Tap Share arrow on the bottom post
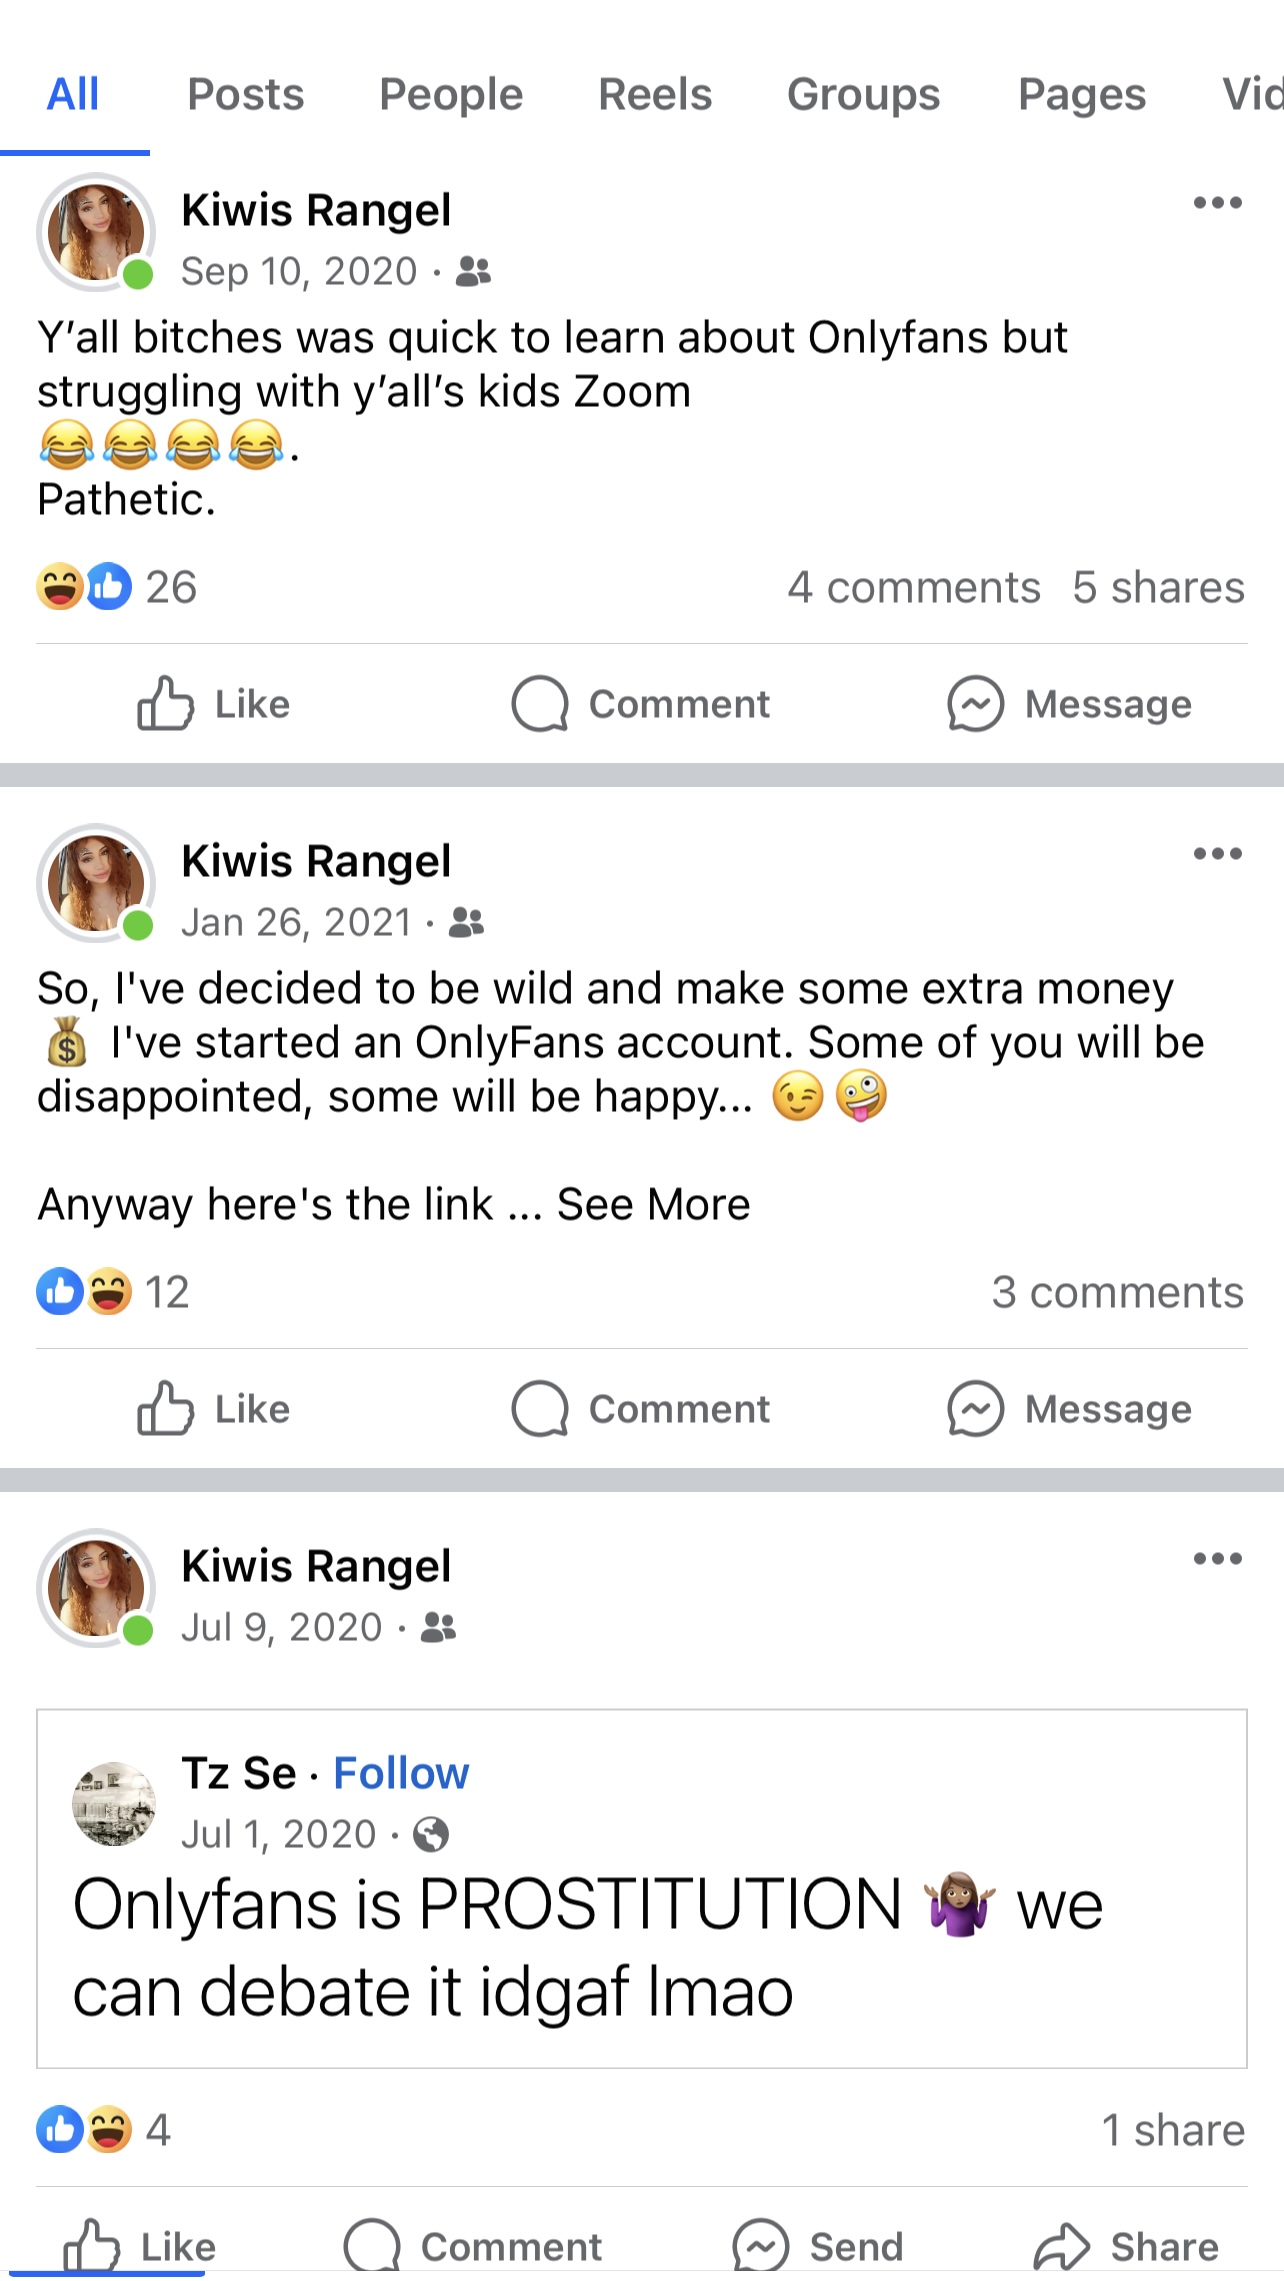 (x=1062, y=2247)
